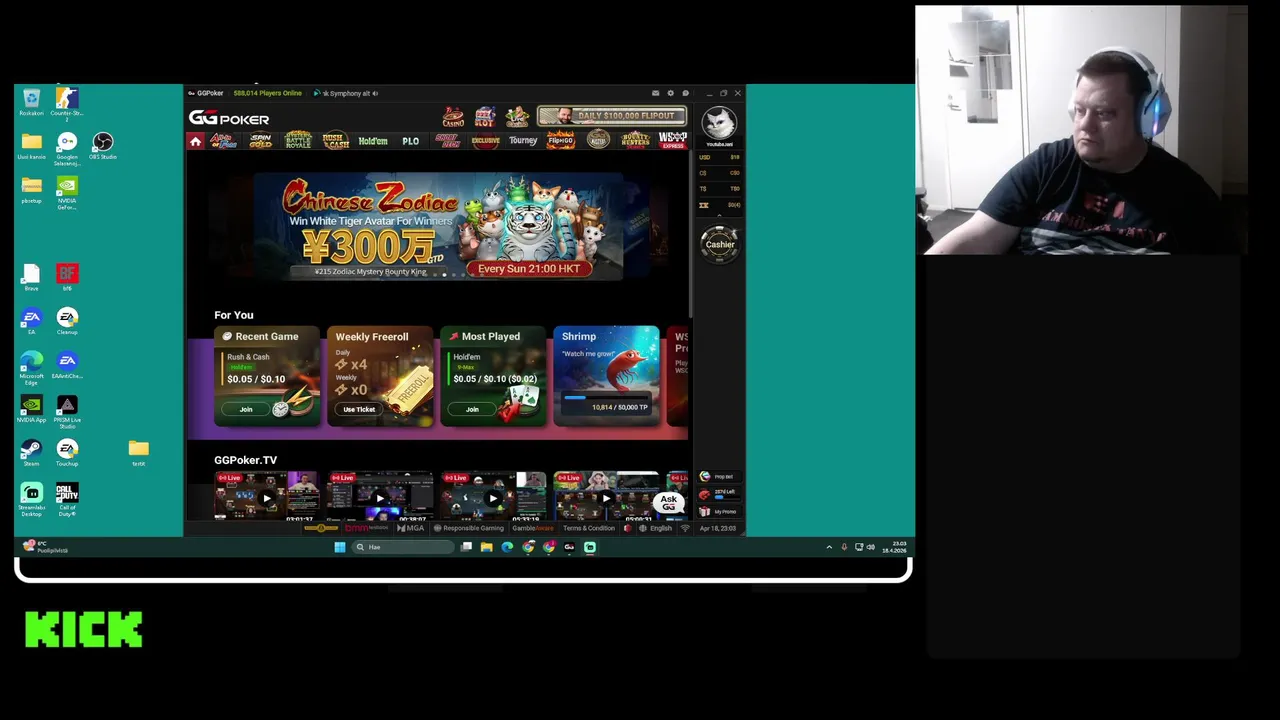Select the C$ balance row

coord(719,173)
